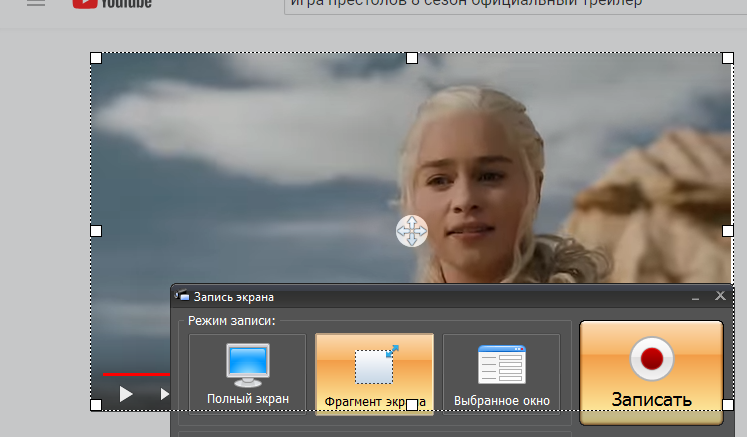
Task: Select the Screen fragment recording mode
Action: [x=374, y=375]
